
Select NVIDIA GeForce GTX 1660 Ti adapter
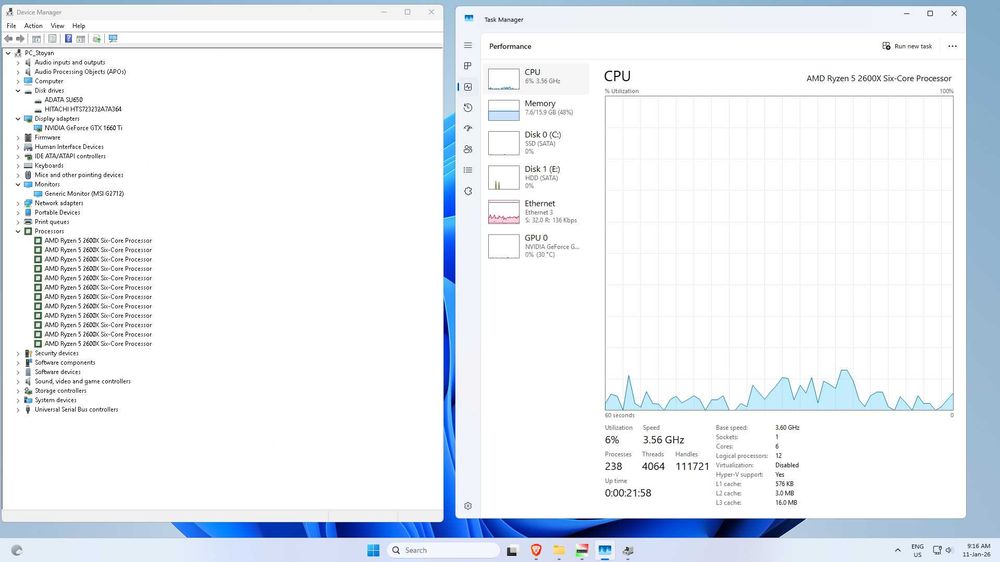pos(83,128)
